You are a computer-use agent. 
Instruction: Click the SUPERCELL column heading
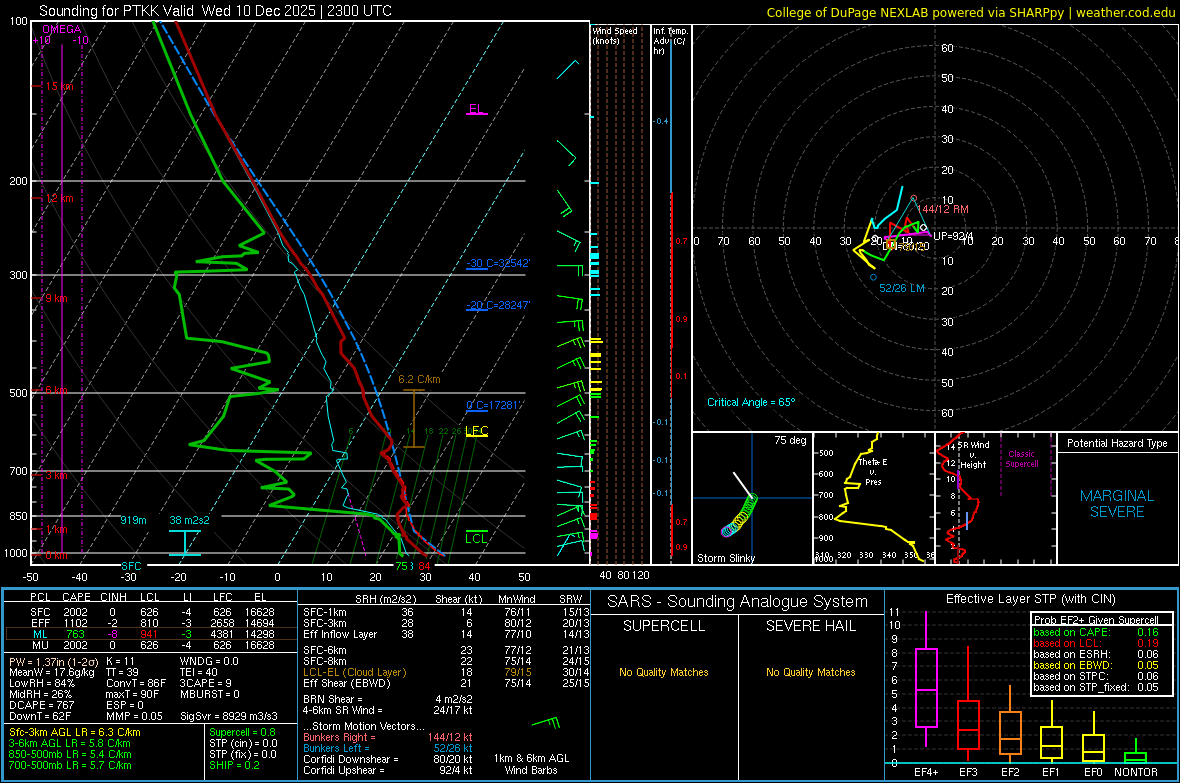click(x=664, y=626)
